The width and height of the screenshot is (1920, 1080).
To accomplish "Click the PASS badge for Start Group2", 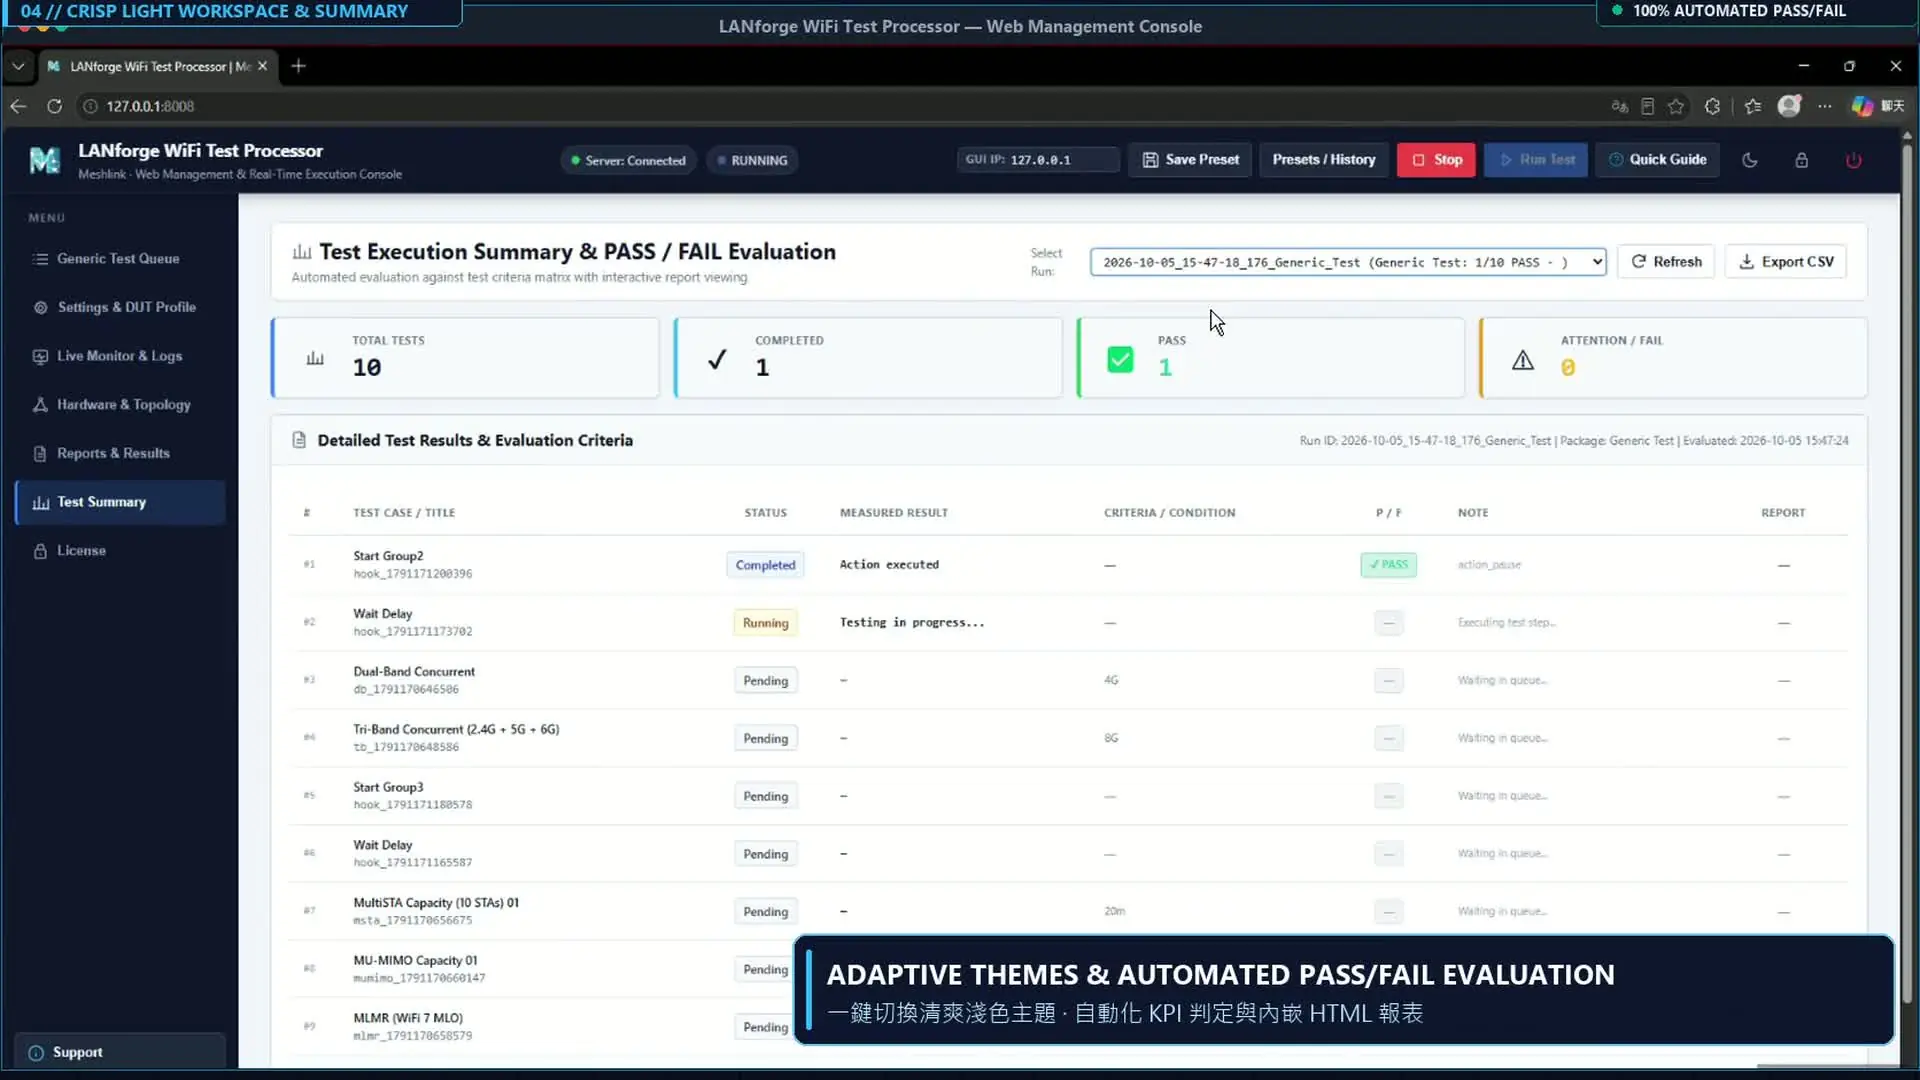I will [1388, 565].
